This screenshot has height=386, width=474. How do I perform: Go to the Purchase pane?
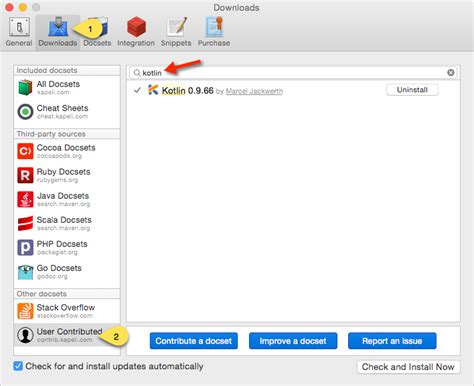(214, 32)
